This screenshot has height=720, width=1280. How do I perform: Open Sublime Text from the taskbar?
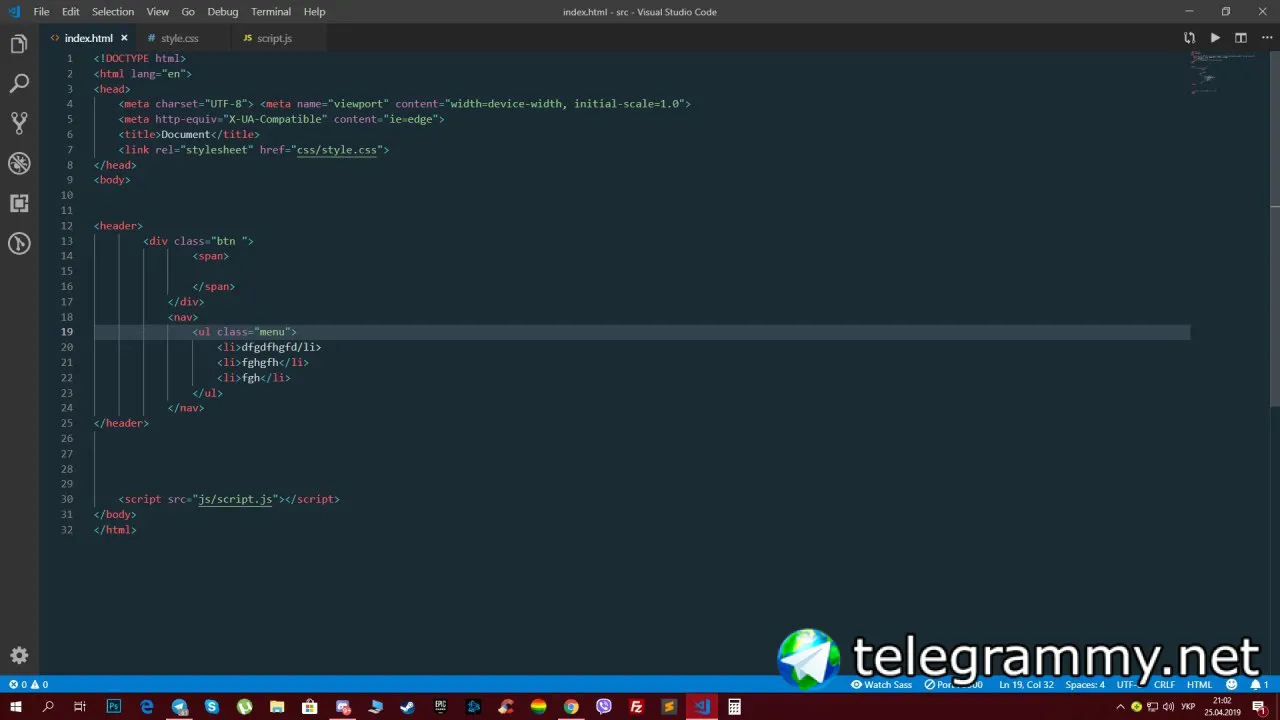(668, 707)
